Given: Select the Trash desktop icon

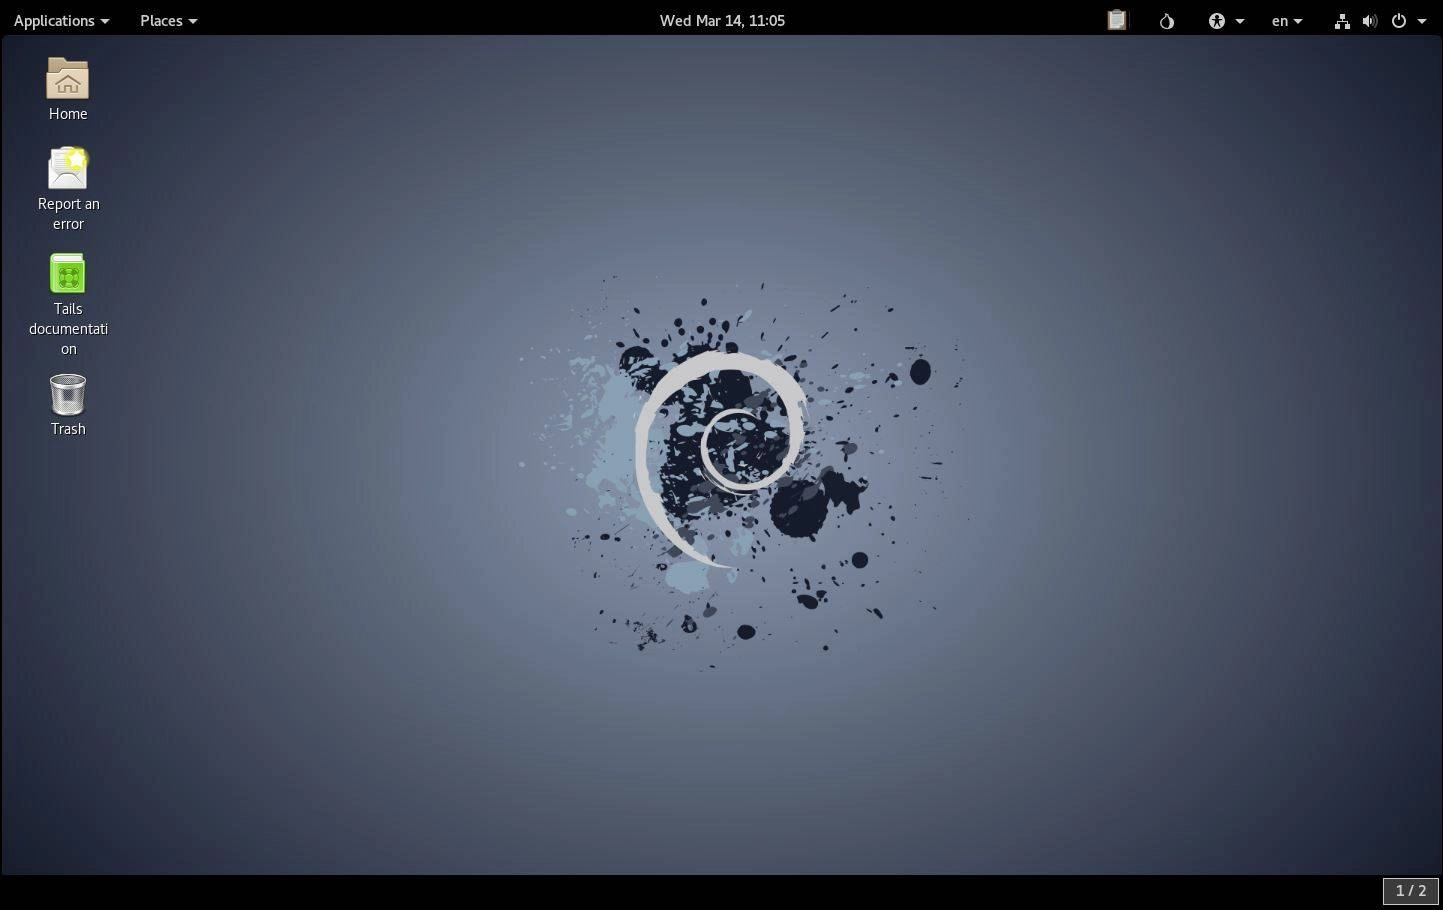Looking at the screenshot, I should tap(67, 395).
